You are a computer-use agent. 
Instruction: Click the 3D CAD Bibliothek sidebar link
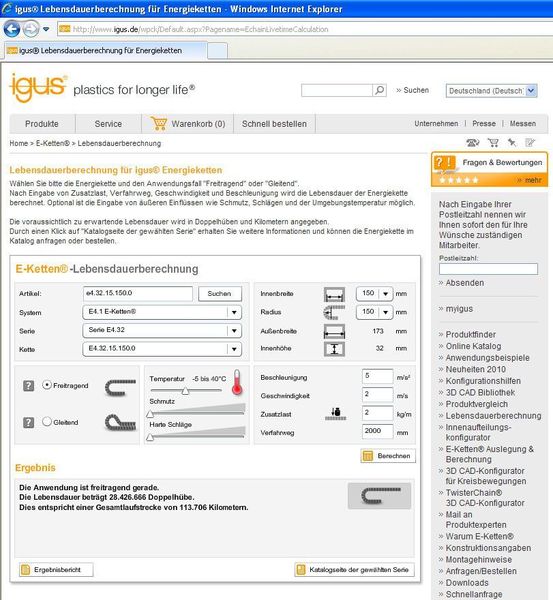[x=480, y=393]
